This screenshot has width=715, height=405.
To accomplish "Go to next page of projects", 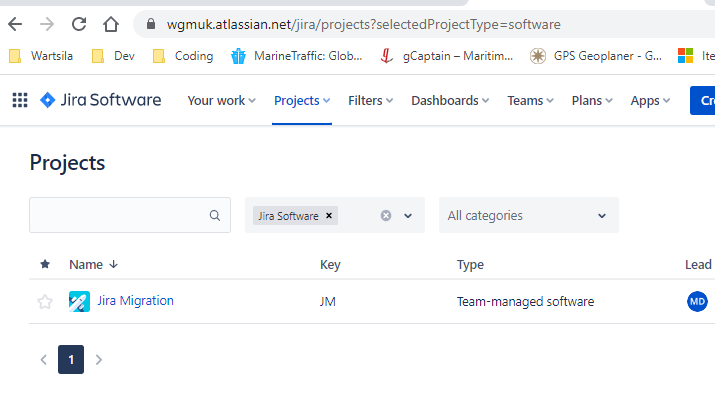I will click(x=98, y=360).
